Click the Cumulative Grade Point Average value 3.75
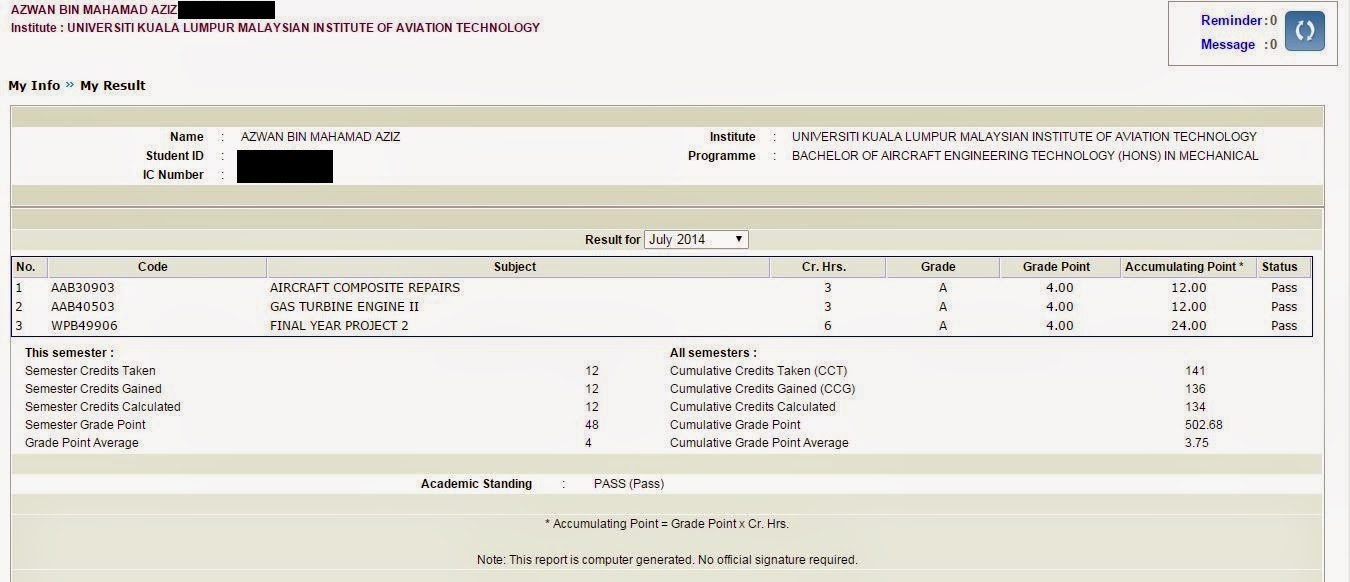Image resolution: width=1350 pixels, height=582 pixels. pos(1196,443)
